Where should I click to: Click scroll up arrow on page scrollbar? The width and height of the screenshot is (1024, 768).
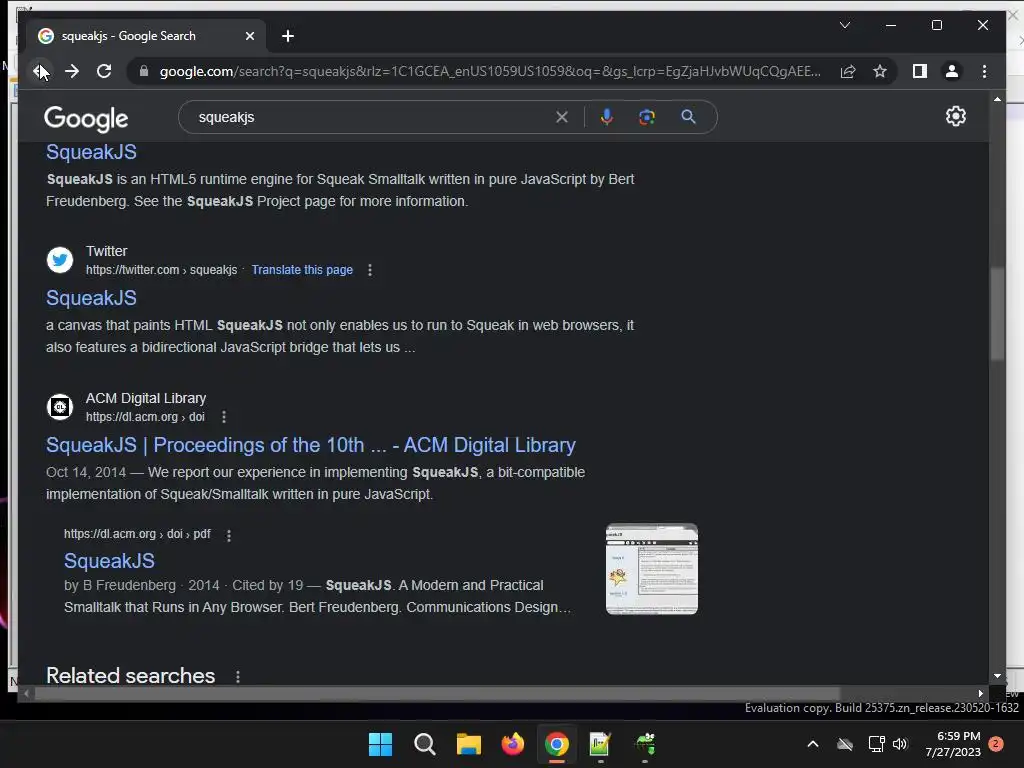point(997,99)
